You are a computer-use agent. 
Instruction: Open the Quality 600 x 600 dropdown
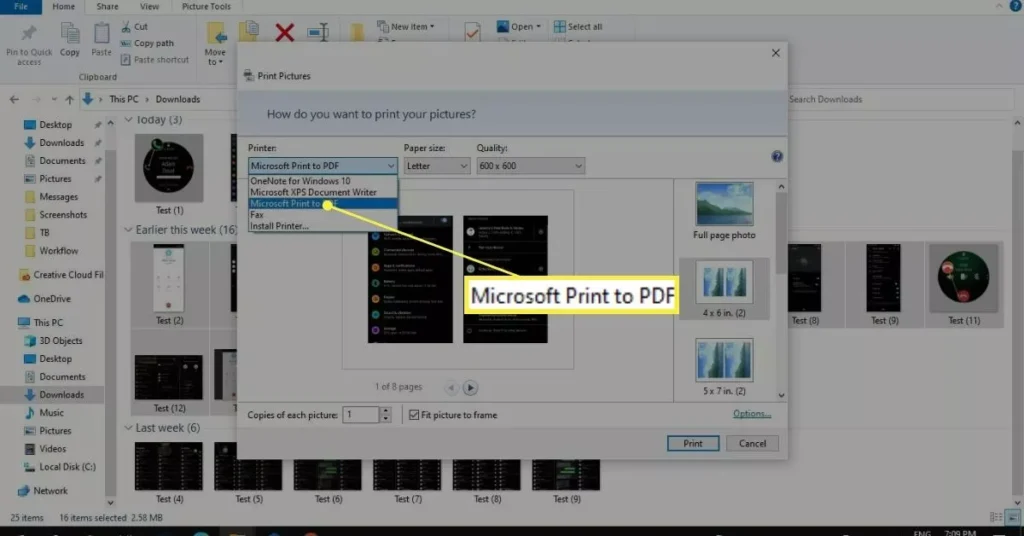tap(530, 166)
